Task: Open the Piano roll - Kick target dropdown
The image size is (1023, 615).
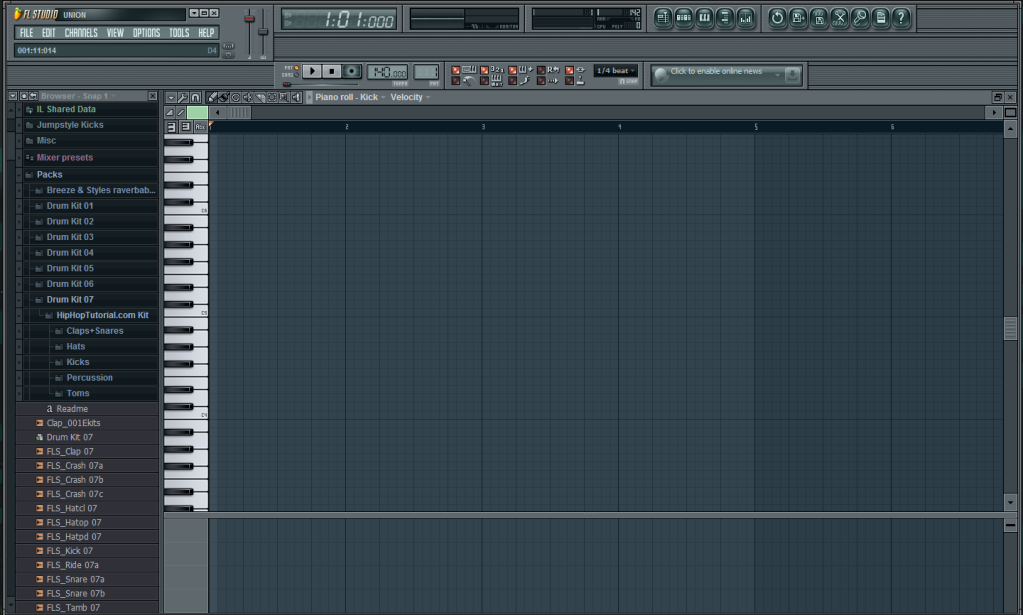Action: click(x=350, y=97)
